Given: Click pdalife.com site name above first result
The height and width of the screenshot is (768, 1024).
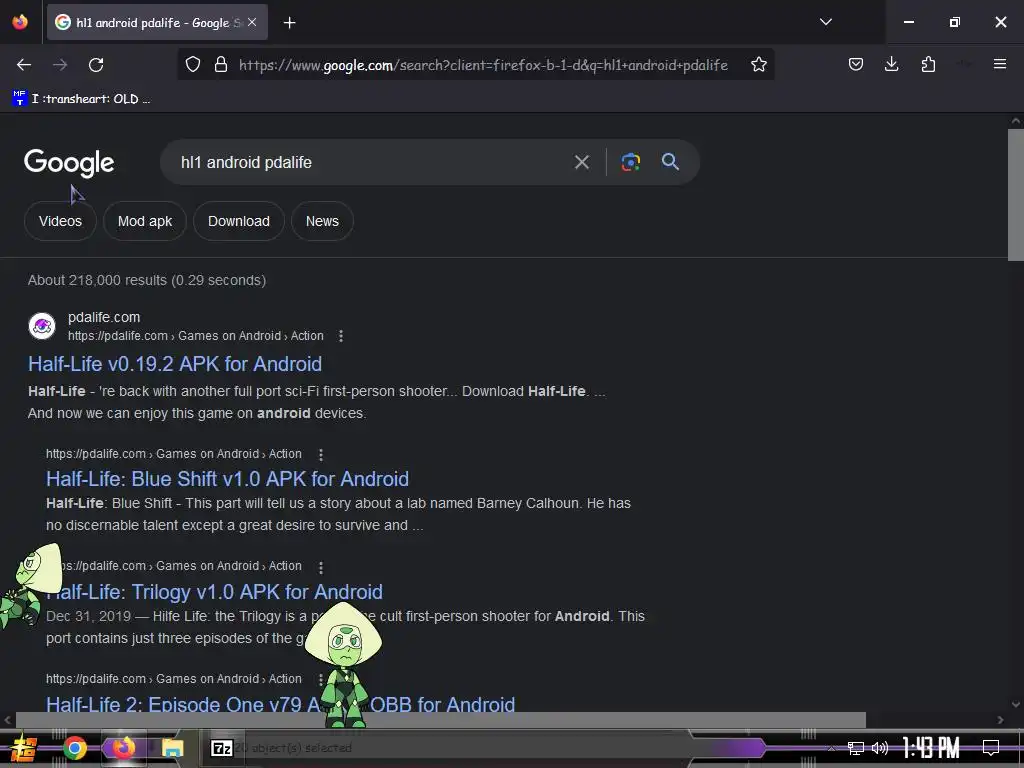Looking at the screenshot, I should (104, 317).
